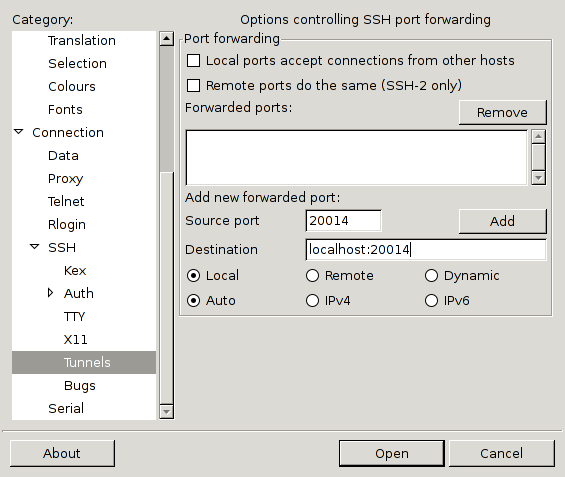The height and width of the screenshot is (477, 565).
Task: Click the forwarded ports scrollbar thumb
Action: point(538,157)
